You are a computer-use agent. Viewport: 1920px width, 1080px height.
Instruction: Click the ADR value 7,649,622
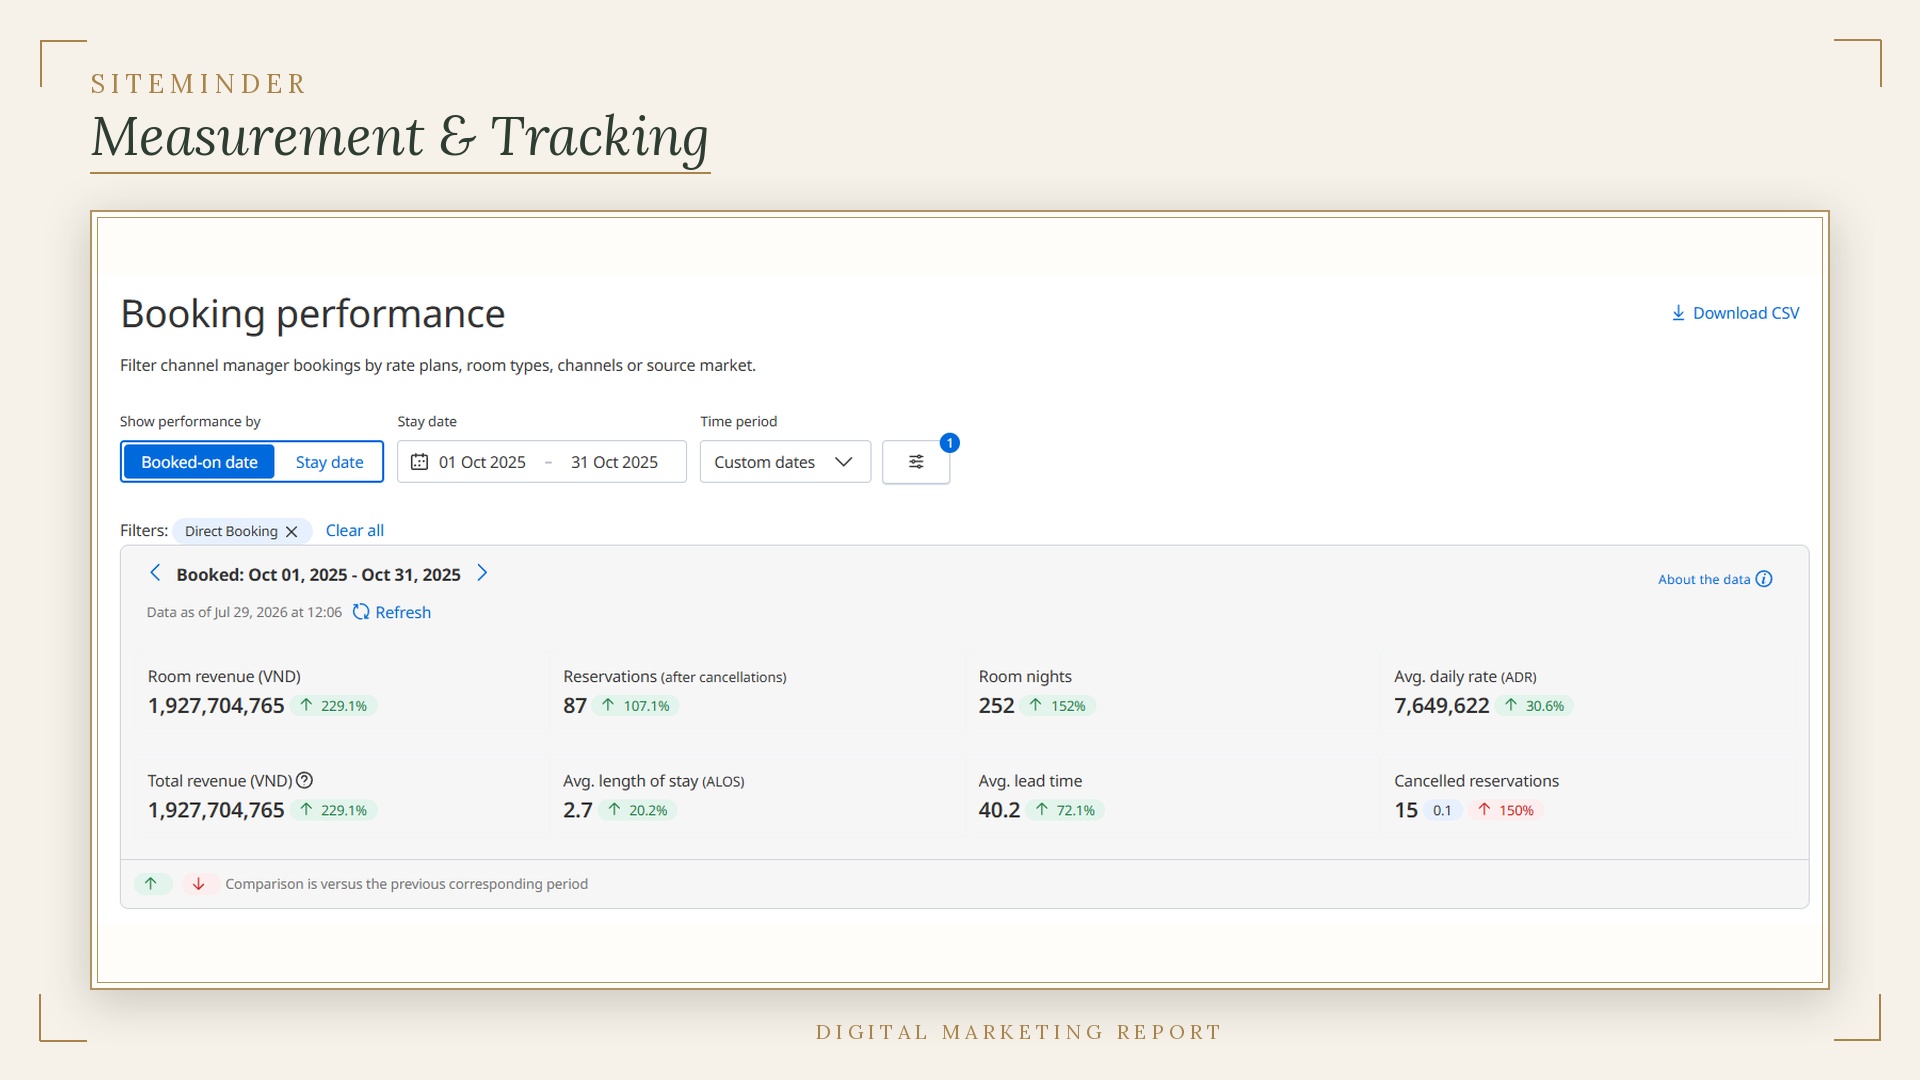[x=1442, y=706]
